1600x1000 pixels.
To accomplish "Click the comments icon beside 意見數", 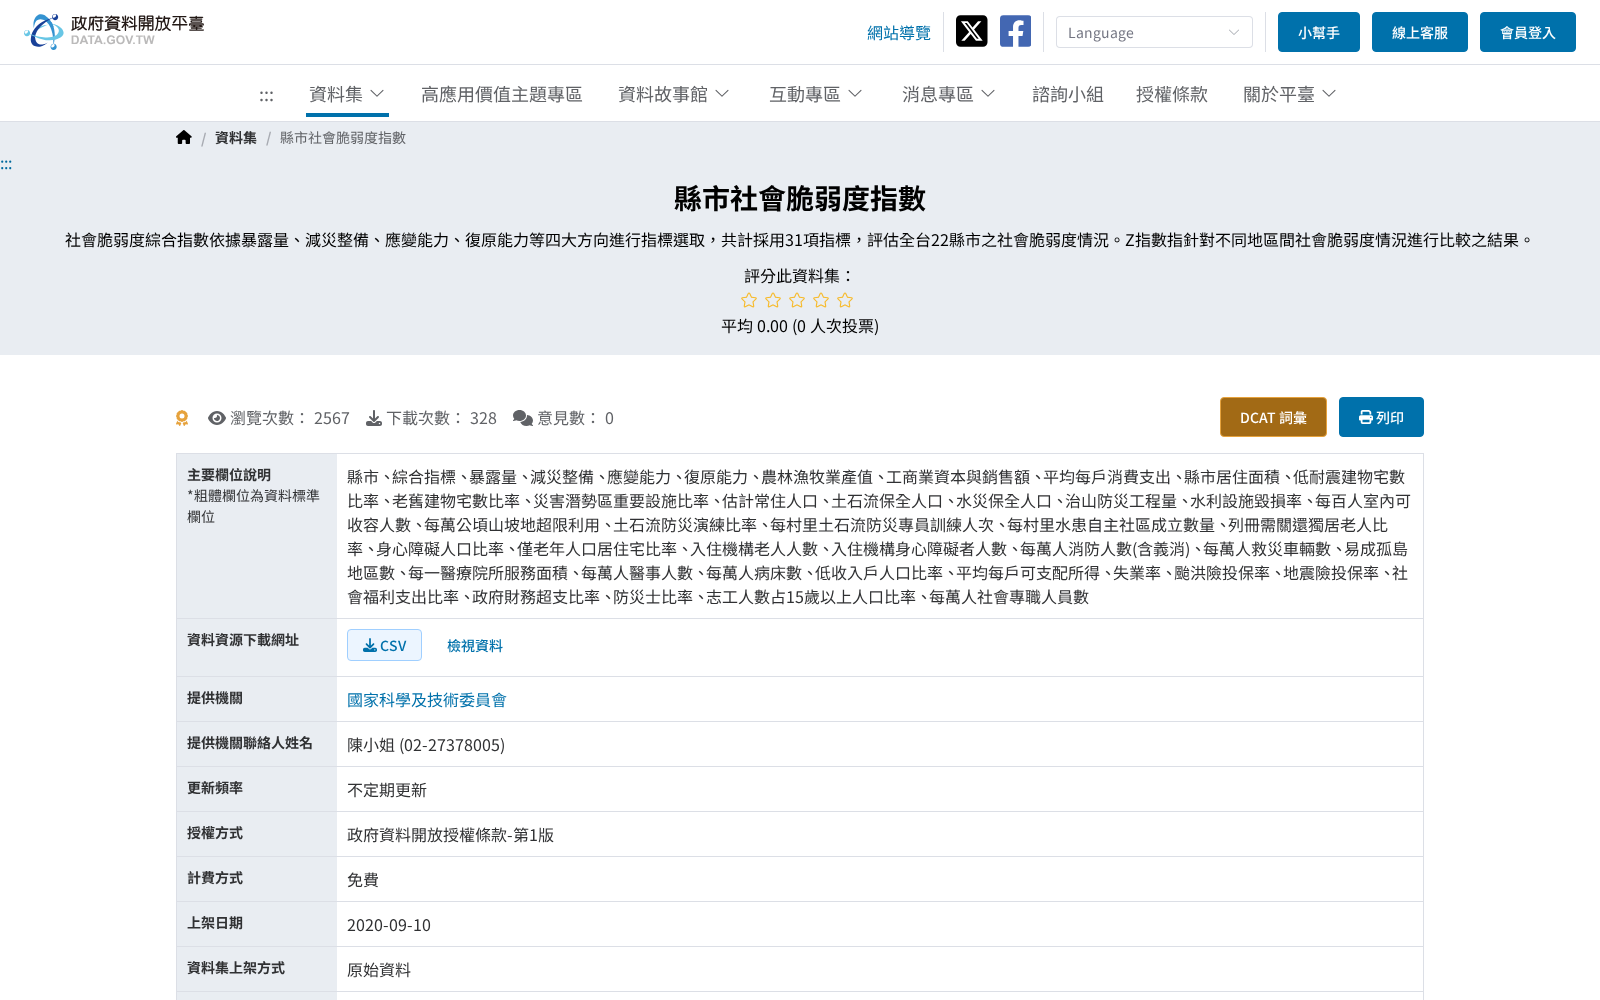I will coord(523,418).
